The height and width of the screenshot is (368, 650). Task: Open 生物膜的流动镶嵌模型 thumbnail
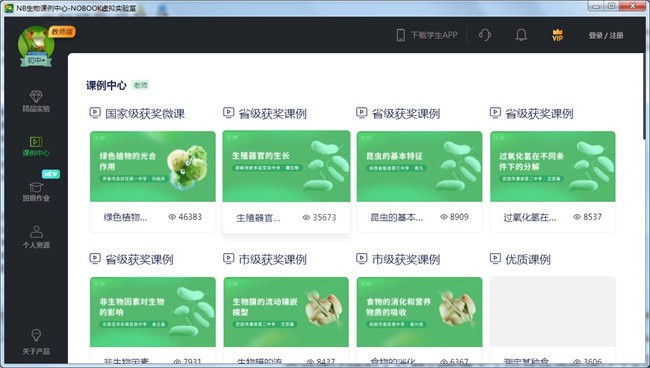(286, 312)
